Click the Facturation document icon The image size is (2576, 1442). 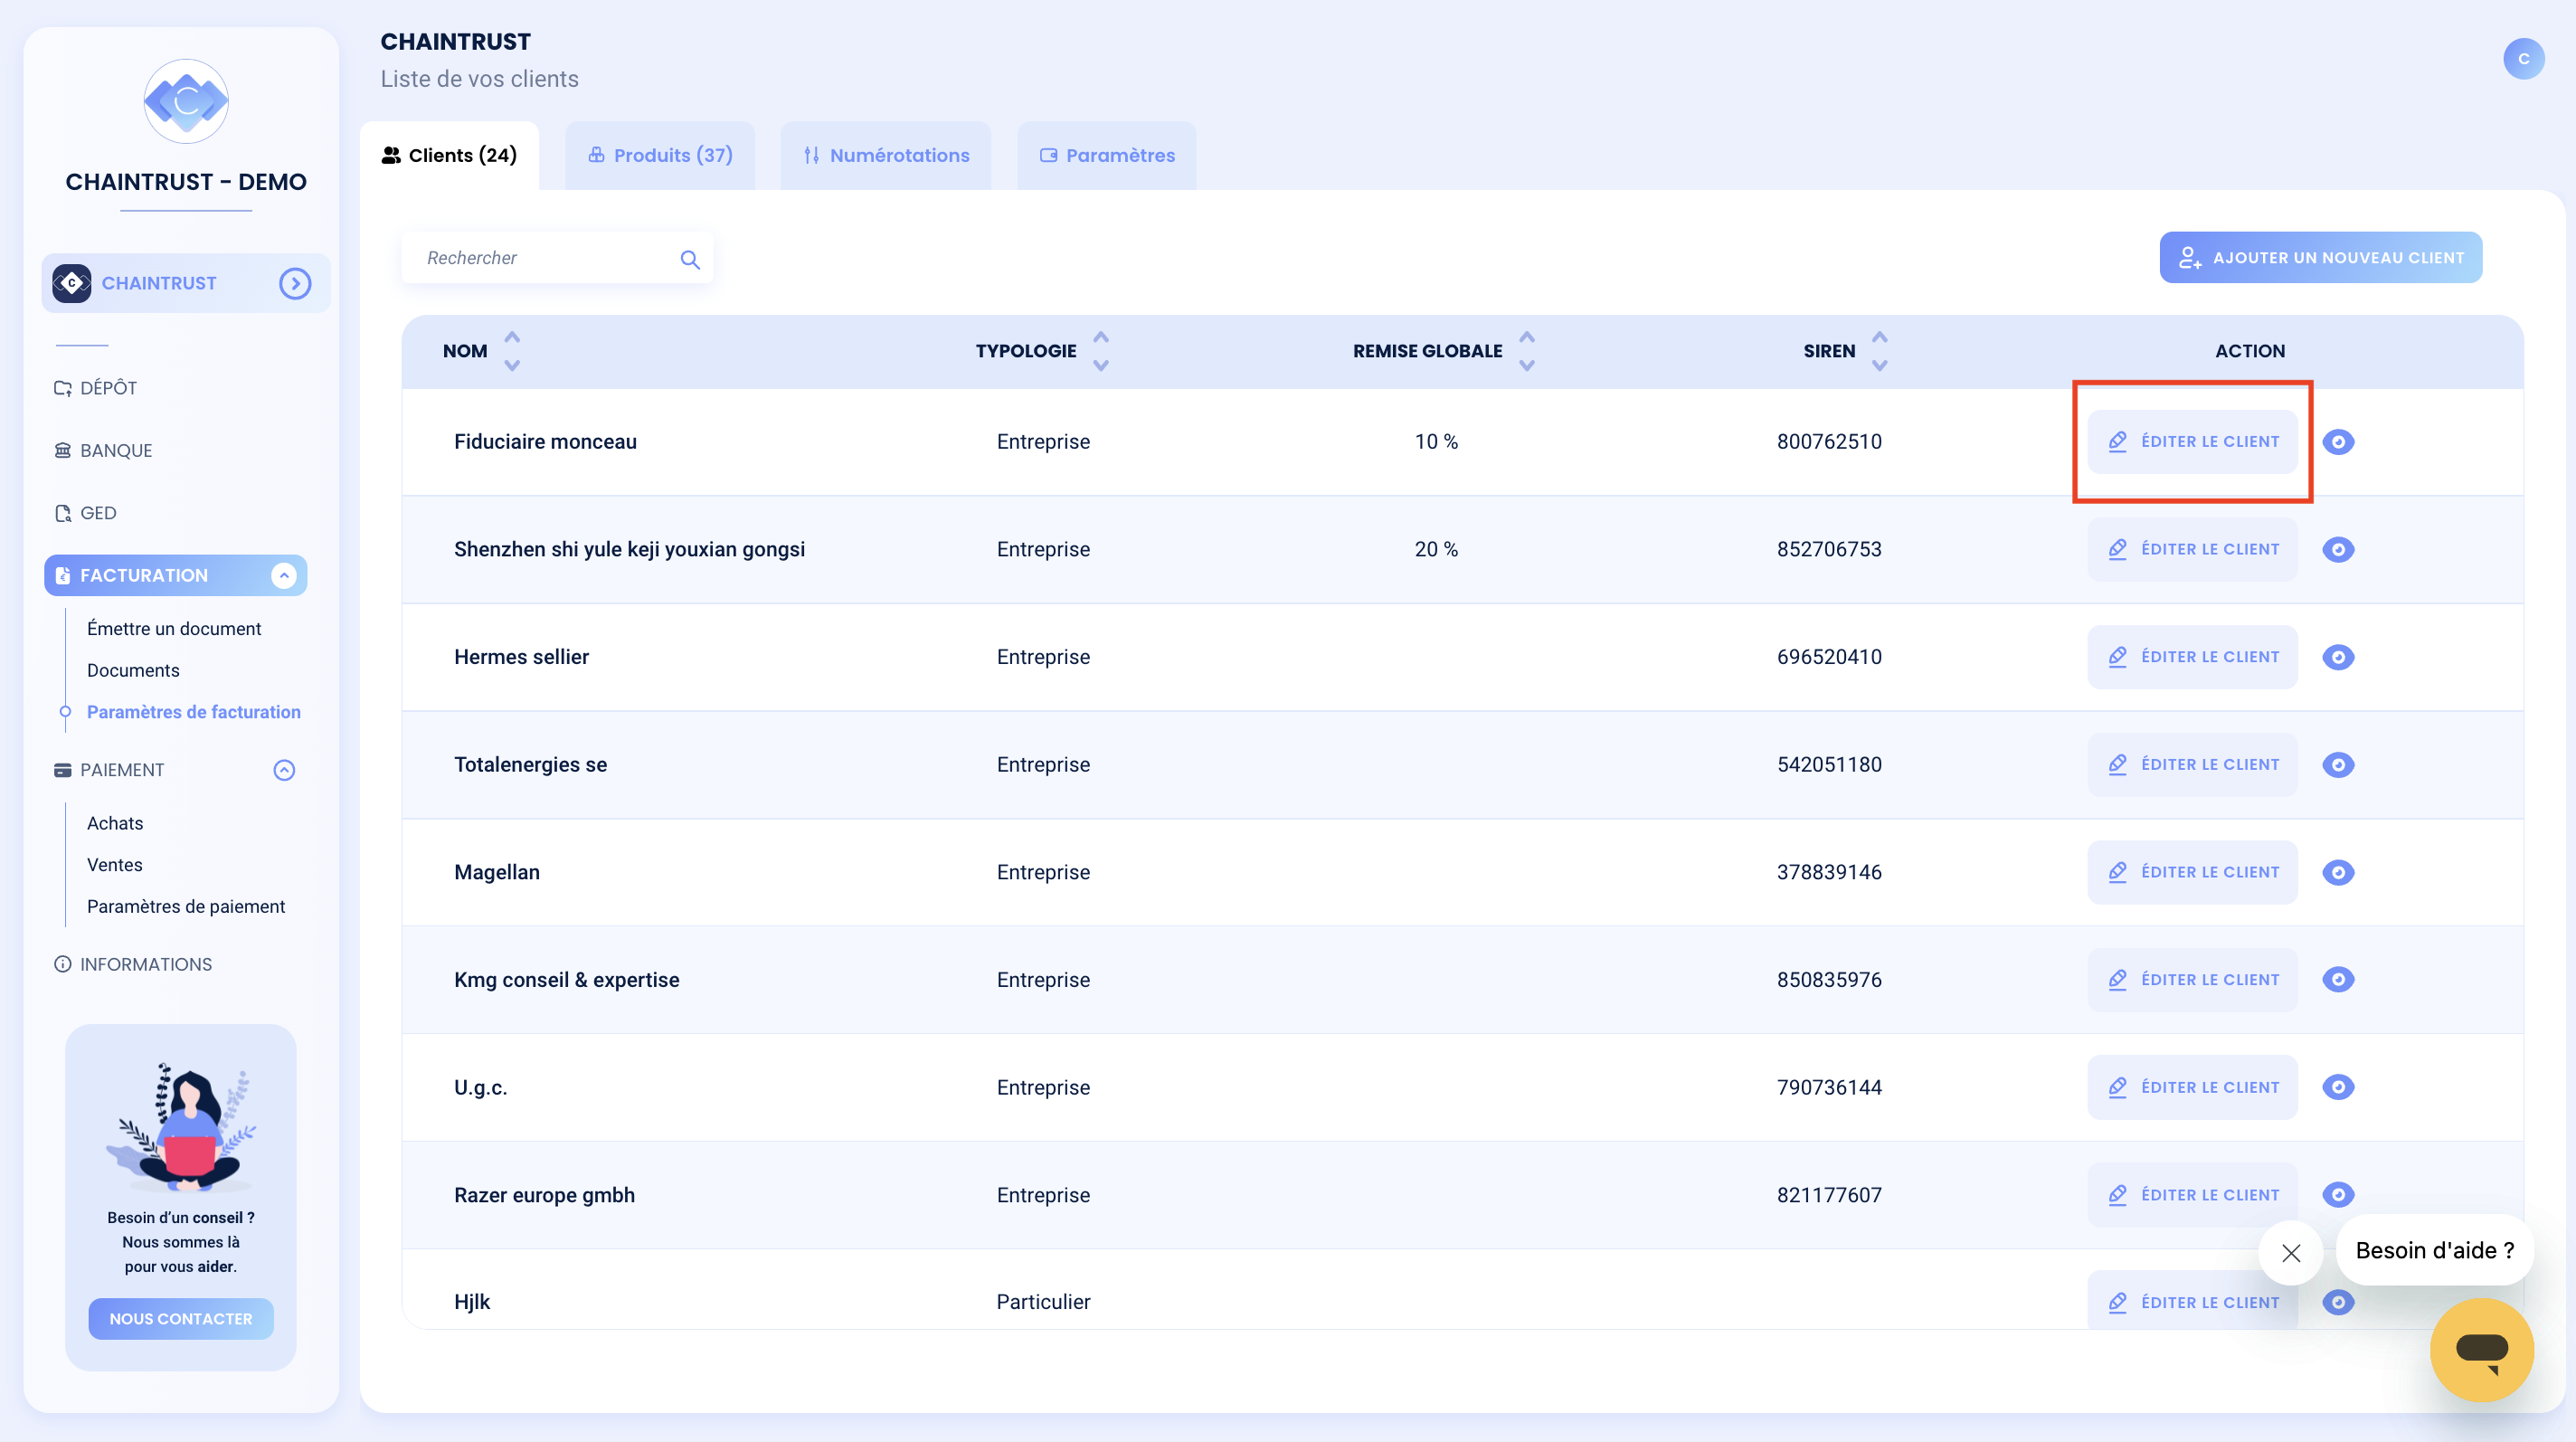pos(62,575)
